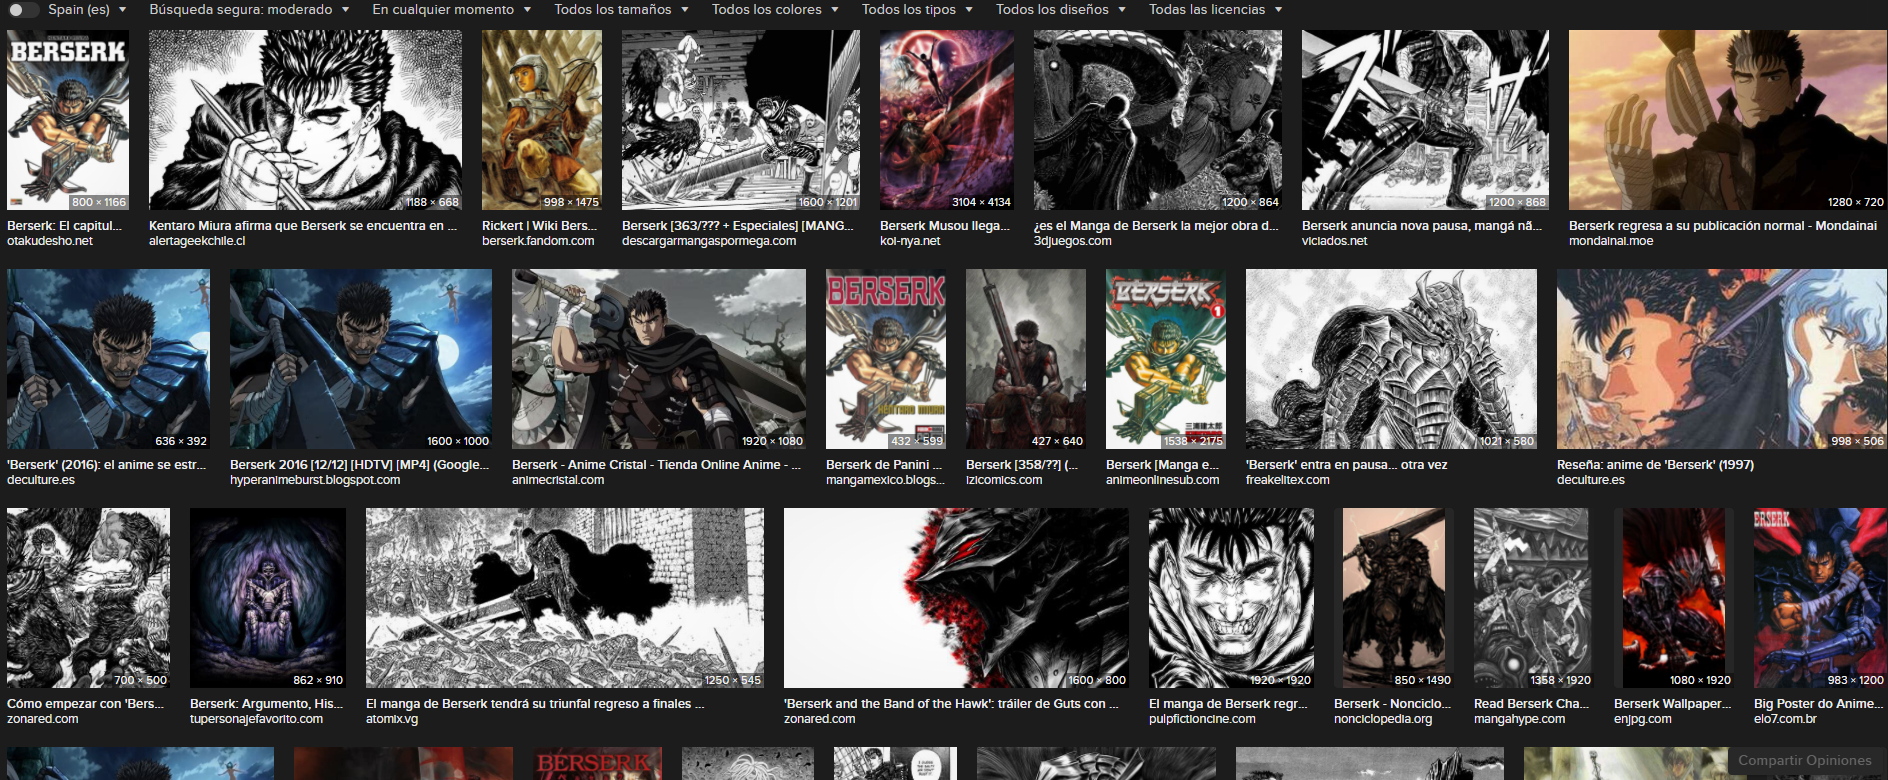The image size is (1888, 780).
Task: Click the freakelitex.com source text
Action: [1287, 480]
